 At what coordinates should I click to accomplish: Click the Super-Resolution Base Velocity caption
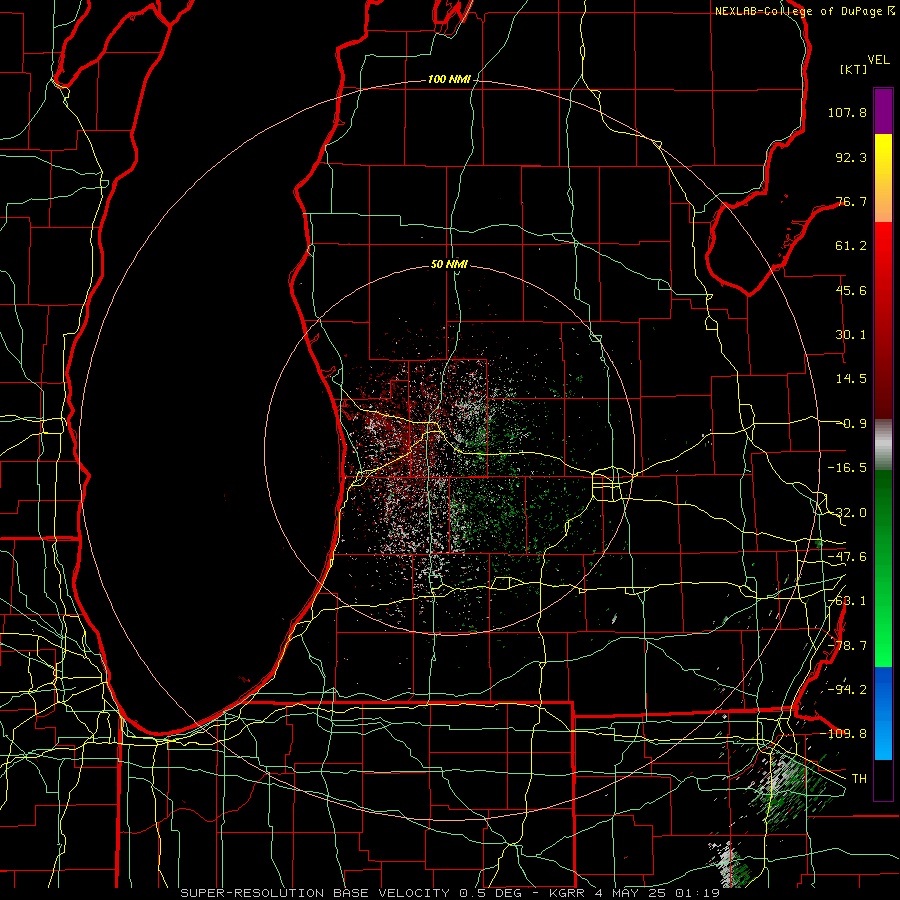point(450,893)
